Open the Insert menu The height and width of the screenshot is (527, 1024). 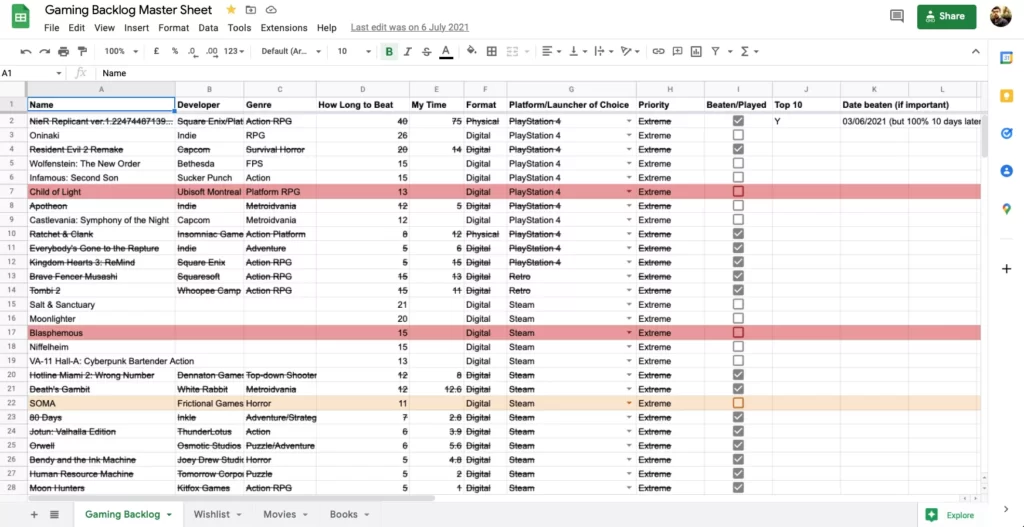point(136,28)
